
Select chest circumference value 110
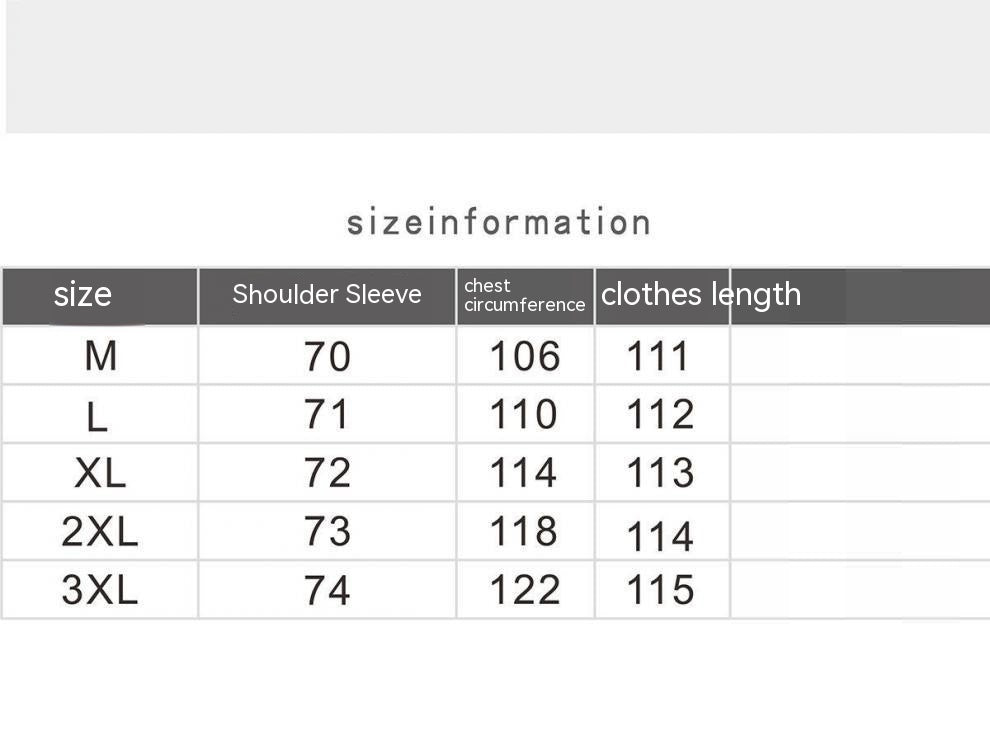click(x=523, y=414)
